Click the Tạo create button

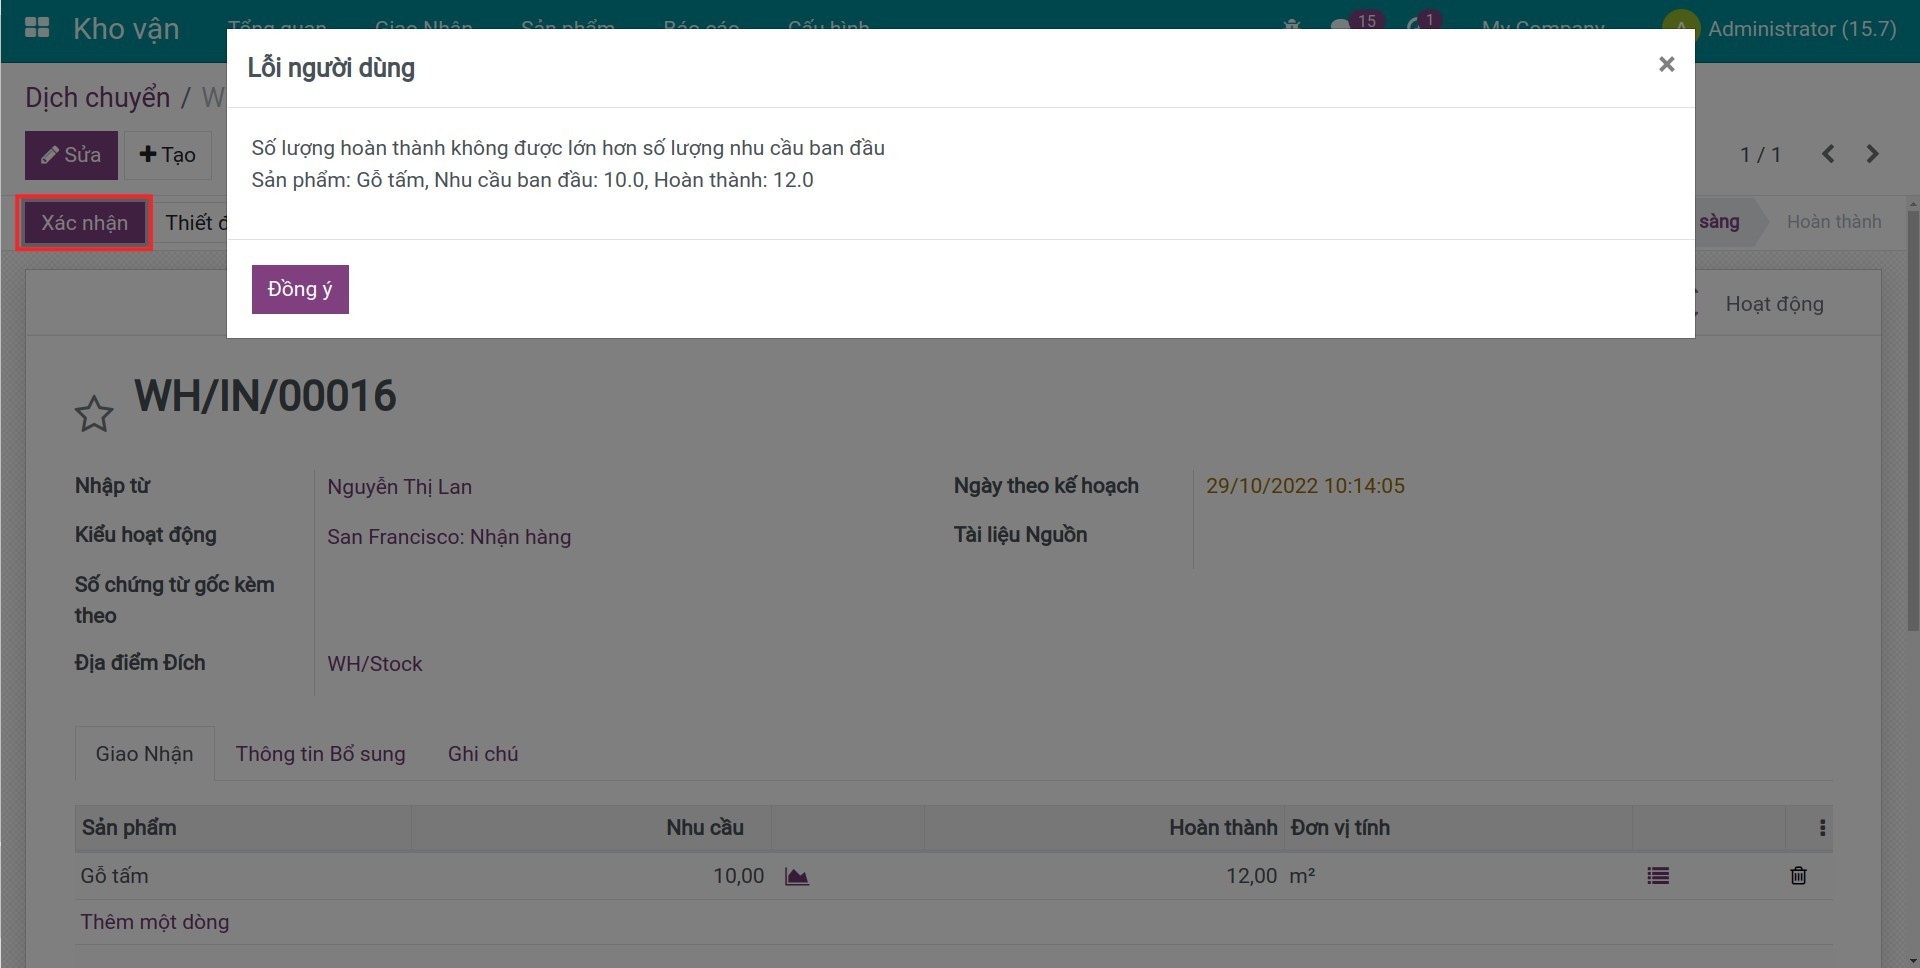pyautogui.click(x=168, y=155)
